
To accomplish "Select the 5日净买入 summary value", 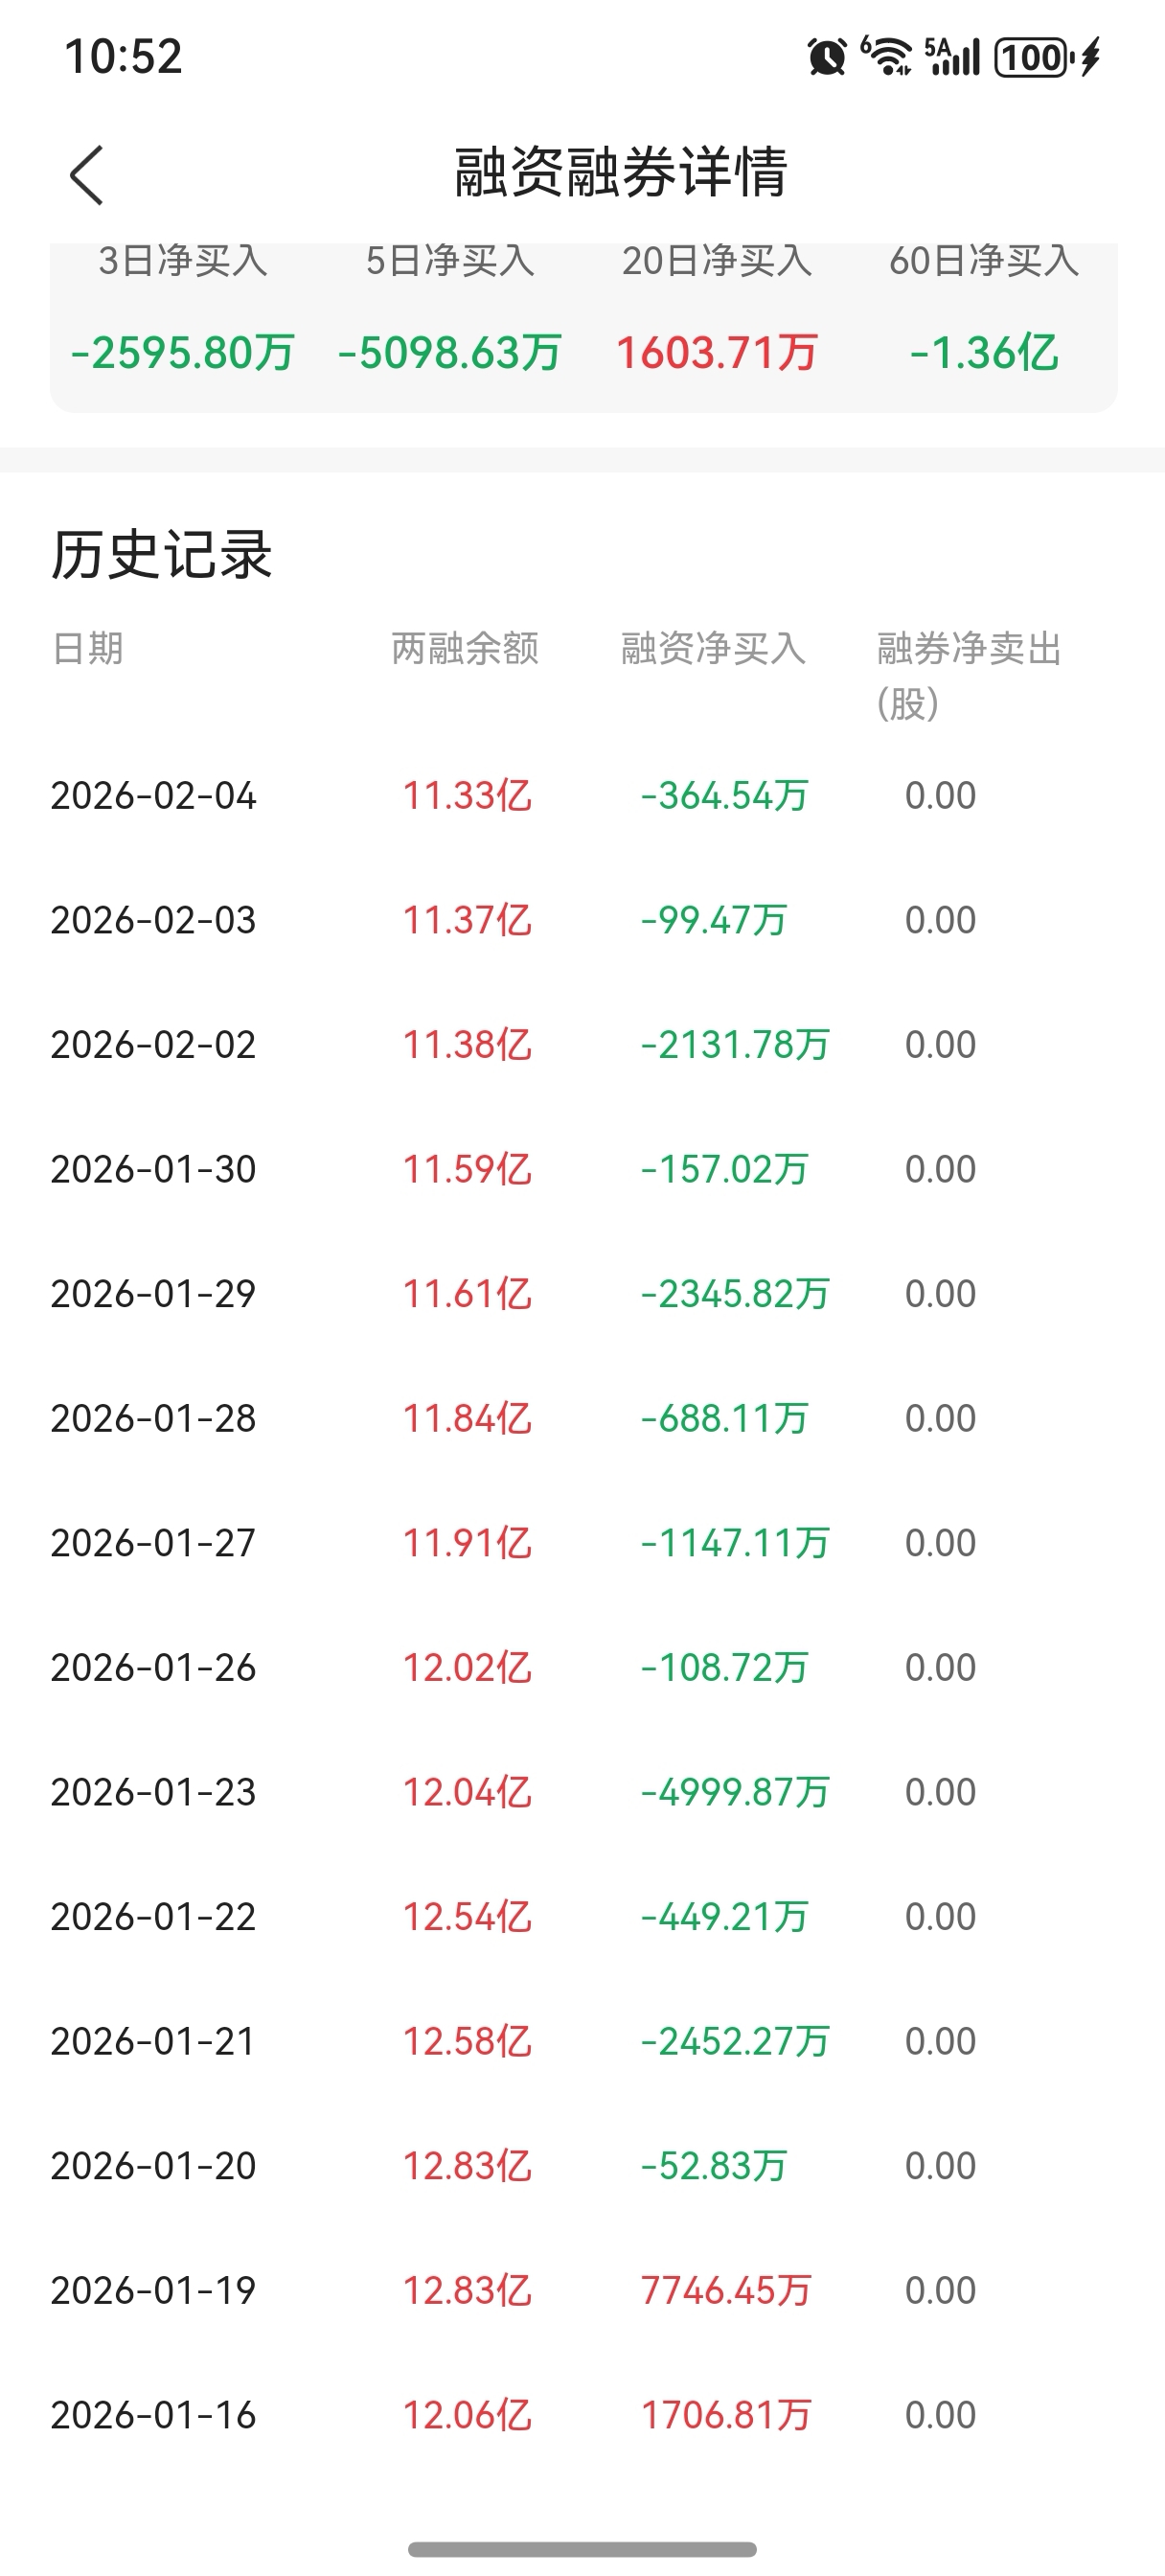I will [x=450, y=353].
